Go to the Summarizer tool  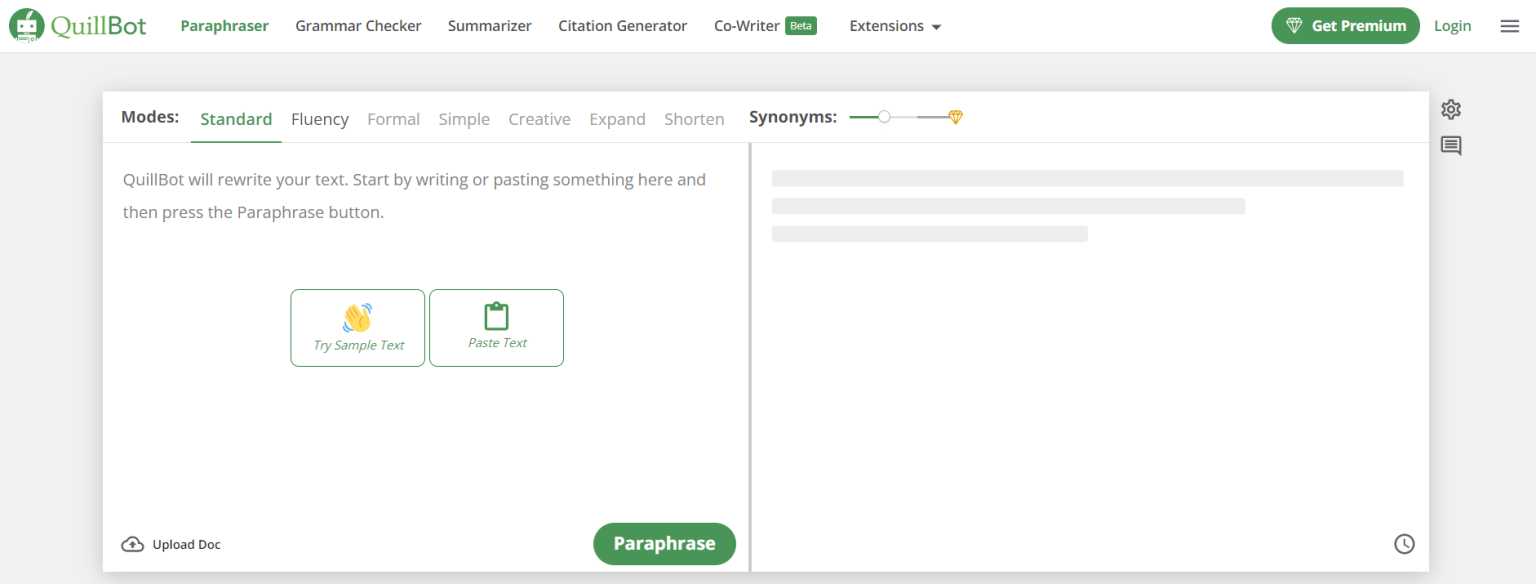490,26
